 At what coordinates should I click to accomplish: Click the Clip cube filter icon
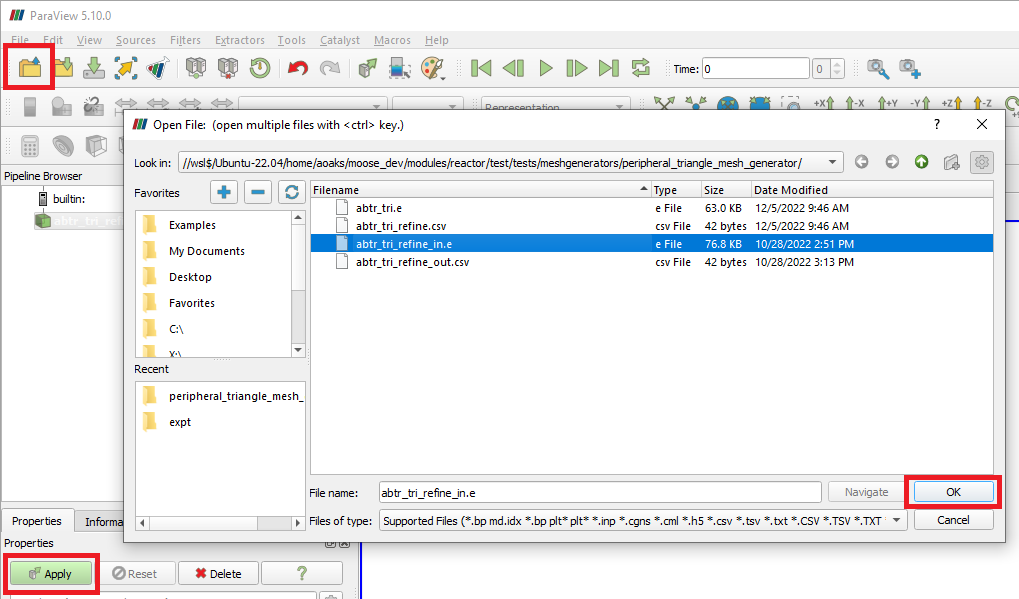tap(96, 146)
